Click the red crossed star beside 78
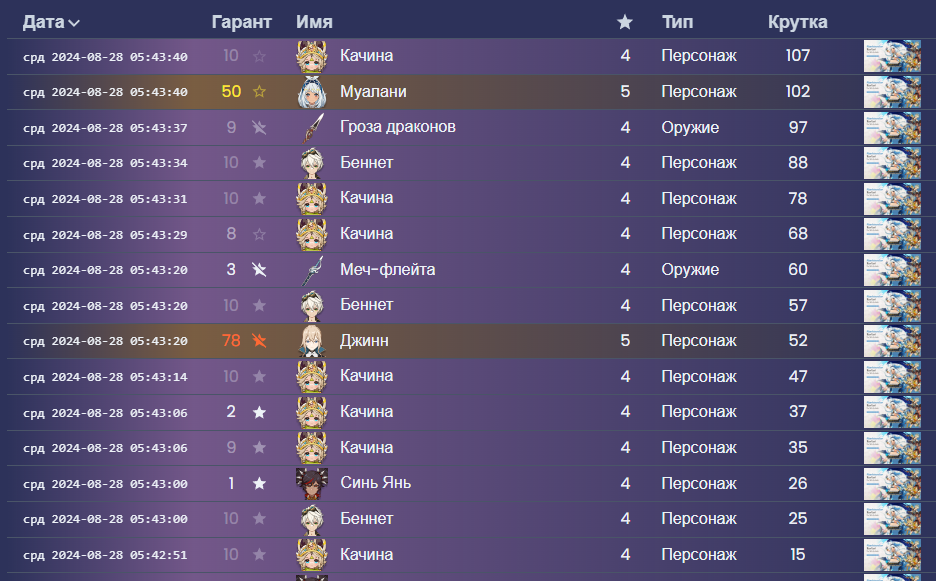This screenshot has height=581, width=936. click(260, 341)
